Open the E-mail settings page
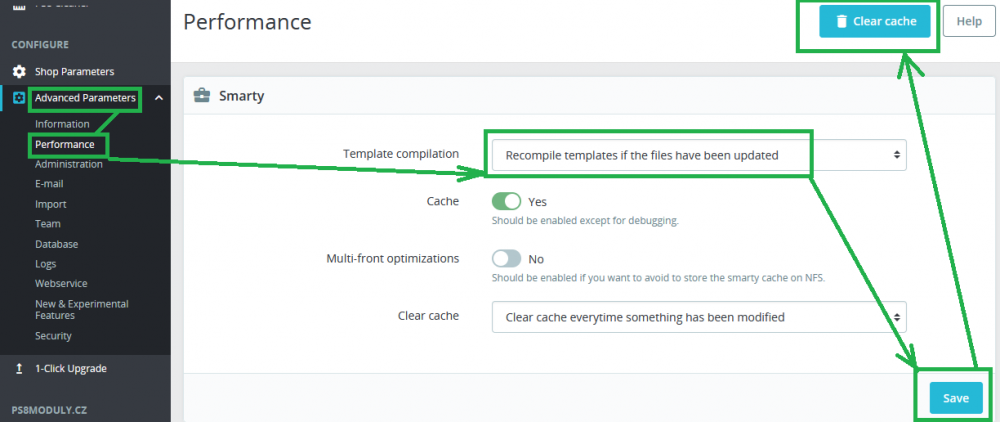1000x422 pixels. (x=49, y=184)
